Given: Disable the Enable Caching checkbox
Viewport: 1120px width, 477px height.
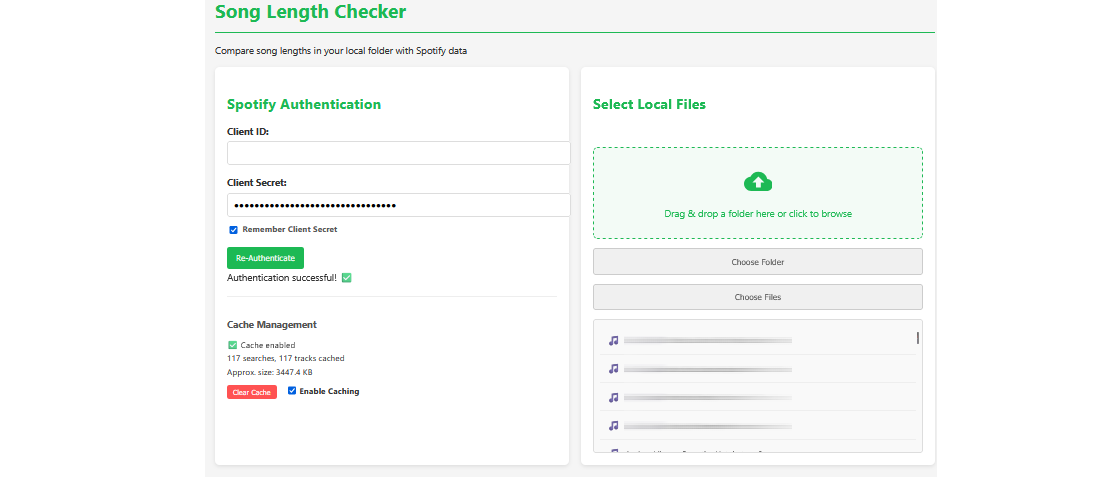Looking at the screenshot, I should (292, 391).
